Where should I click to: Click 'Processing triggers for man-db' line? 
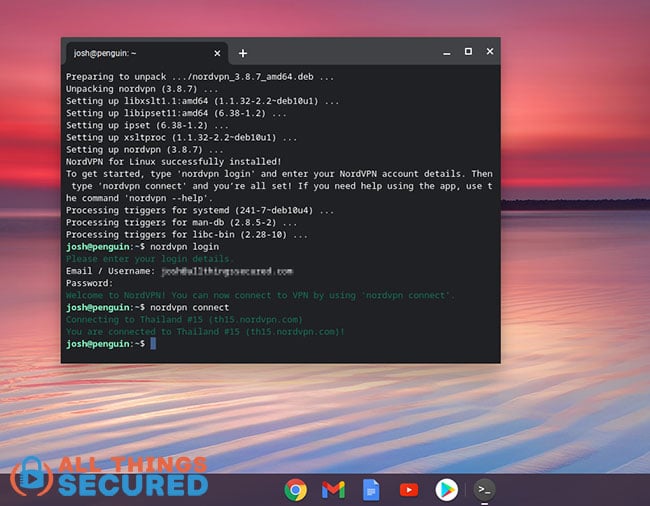point(181,223)
